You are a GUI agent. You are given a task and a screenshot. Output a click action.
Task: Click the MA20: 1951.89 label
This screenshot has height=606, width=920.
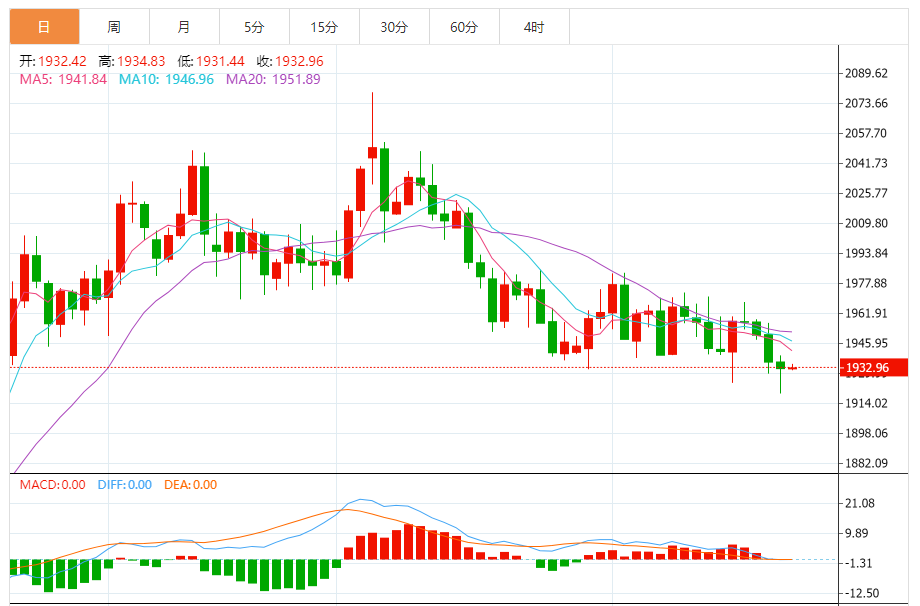click(273, 79)
